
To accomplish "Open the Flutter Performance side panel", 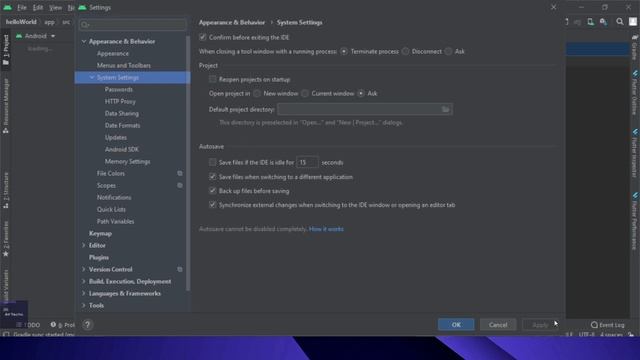I will [x=635, y=221].
